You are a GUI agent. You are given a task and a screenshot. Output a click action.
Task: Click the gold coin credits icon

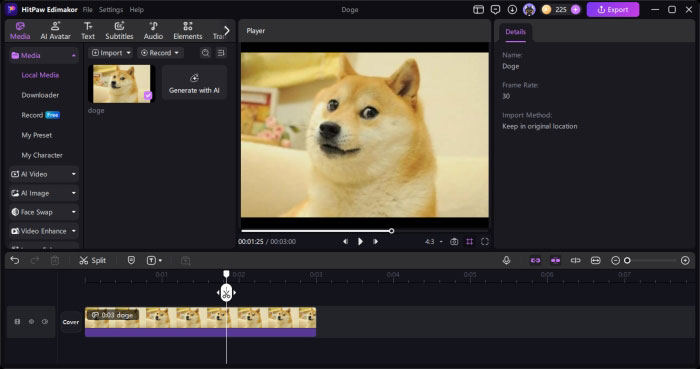(546, 9)
